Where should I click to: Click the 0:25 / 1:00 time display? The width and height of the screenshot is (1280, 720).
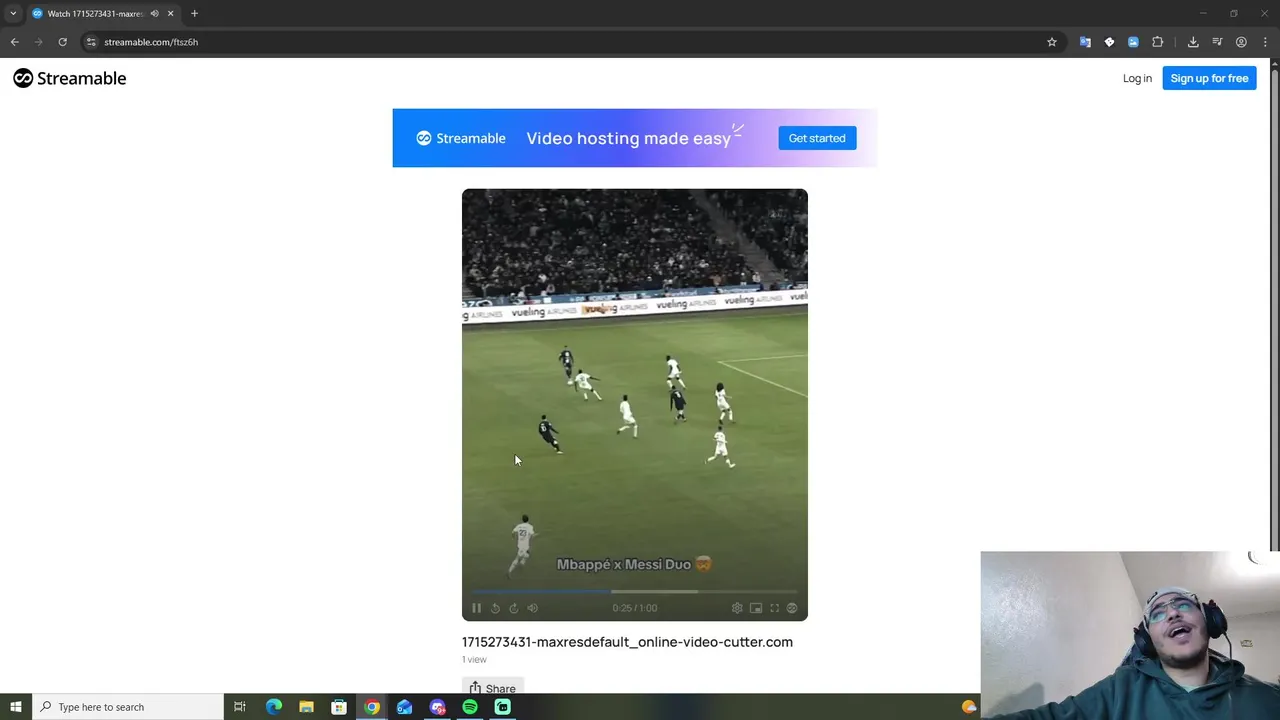[x=635, y=608]
